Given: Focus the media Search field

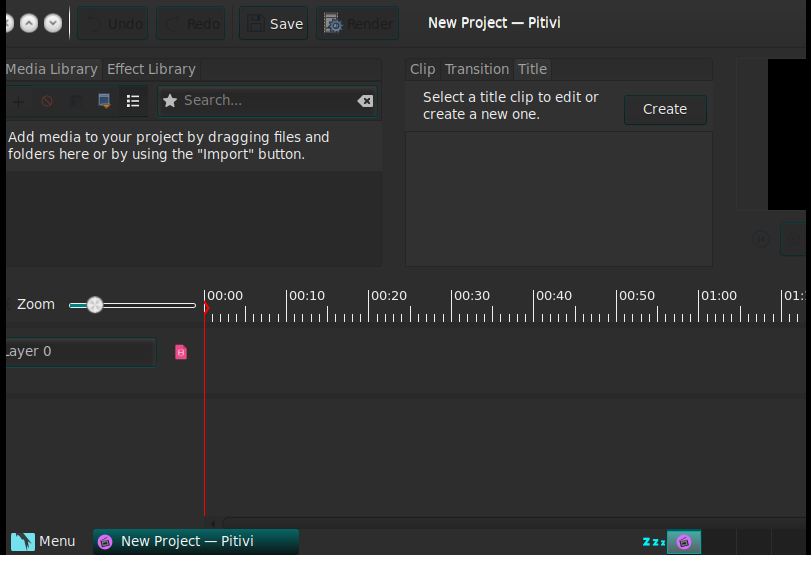Looking at the screenshot, I should pyautogui.click(x=268, y=101).
